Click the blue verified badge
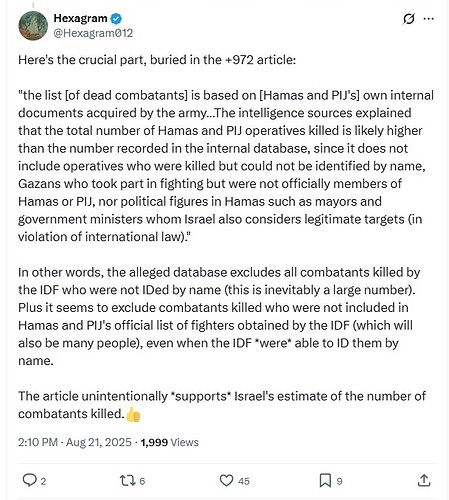Image resolution: width=449 pixels, height=500 pixels. [116, 18]
